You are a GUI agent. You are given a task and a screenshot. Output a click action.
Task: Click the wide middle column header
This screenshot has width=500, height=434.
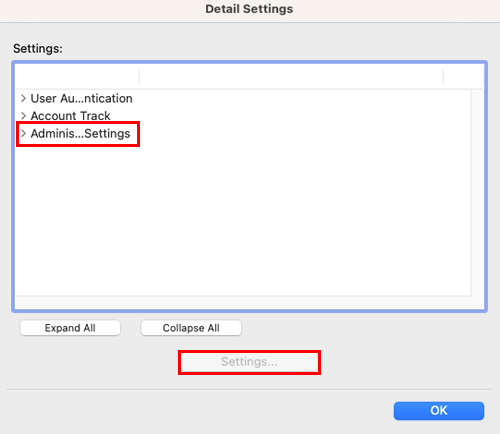(291, 77)
